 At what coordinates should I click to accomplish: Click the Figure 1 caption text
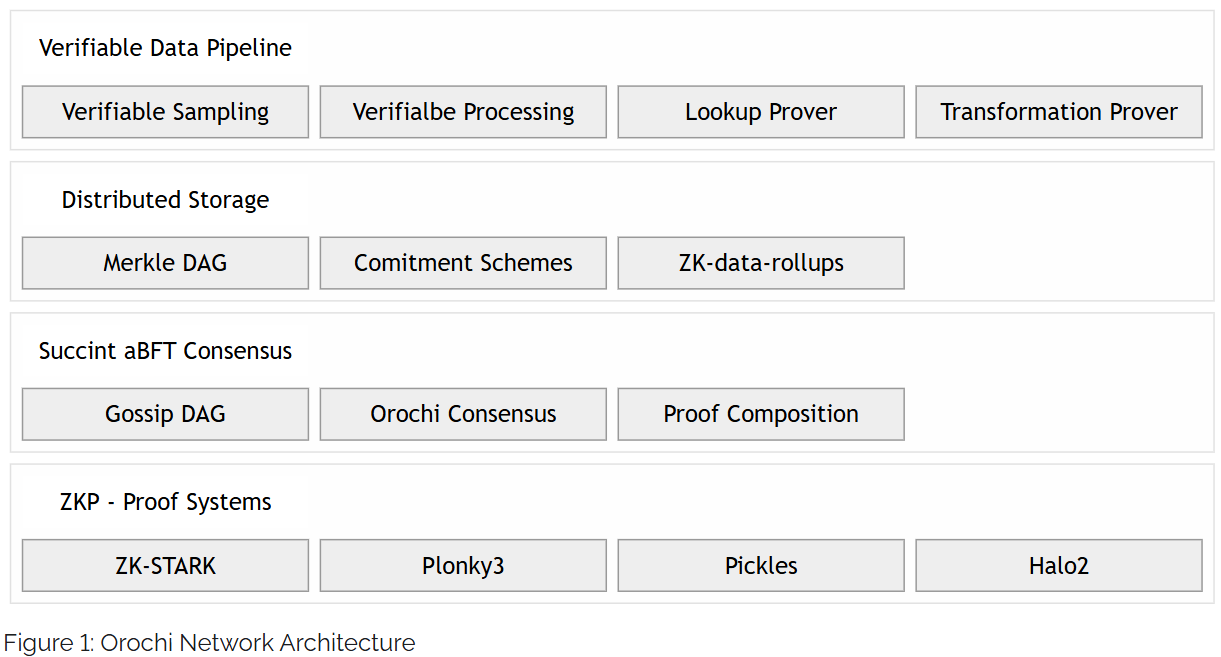pos(209,642)
